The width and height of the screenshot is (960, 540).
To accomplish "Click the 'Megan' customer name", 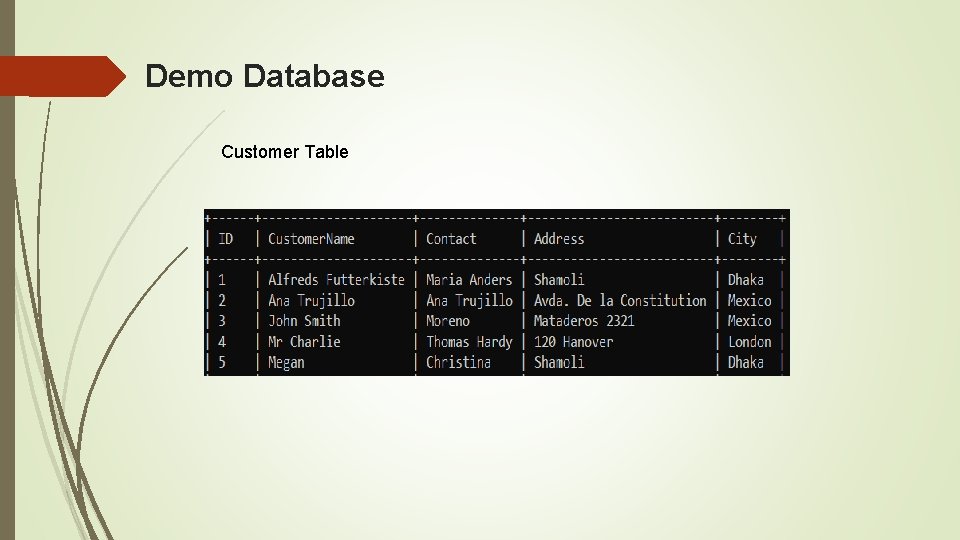I will pyautogui.click(x=286, y=362).
